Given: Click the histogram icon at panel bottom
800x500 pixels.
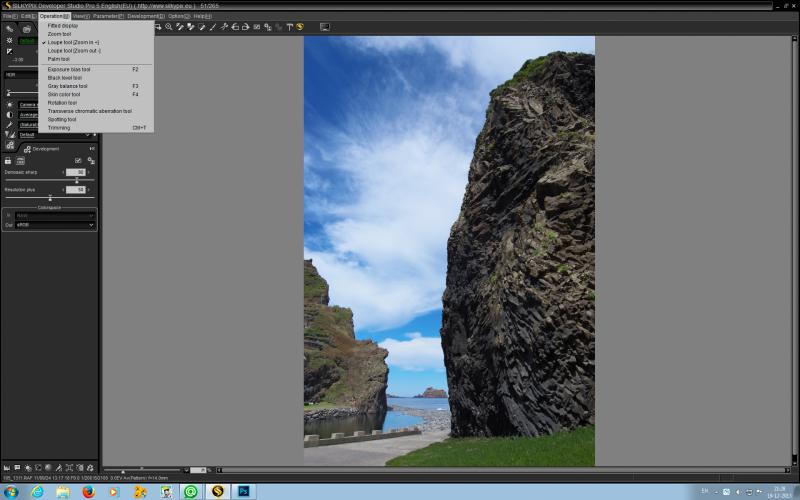Looking at the screenshot, I should click(7, 467).
